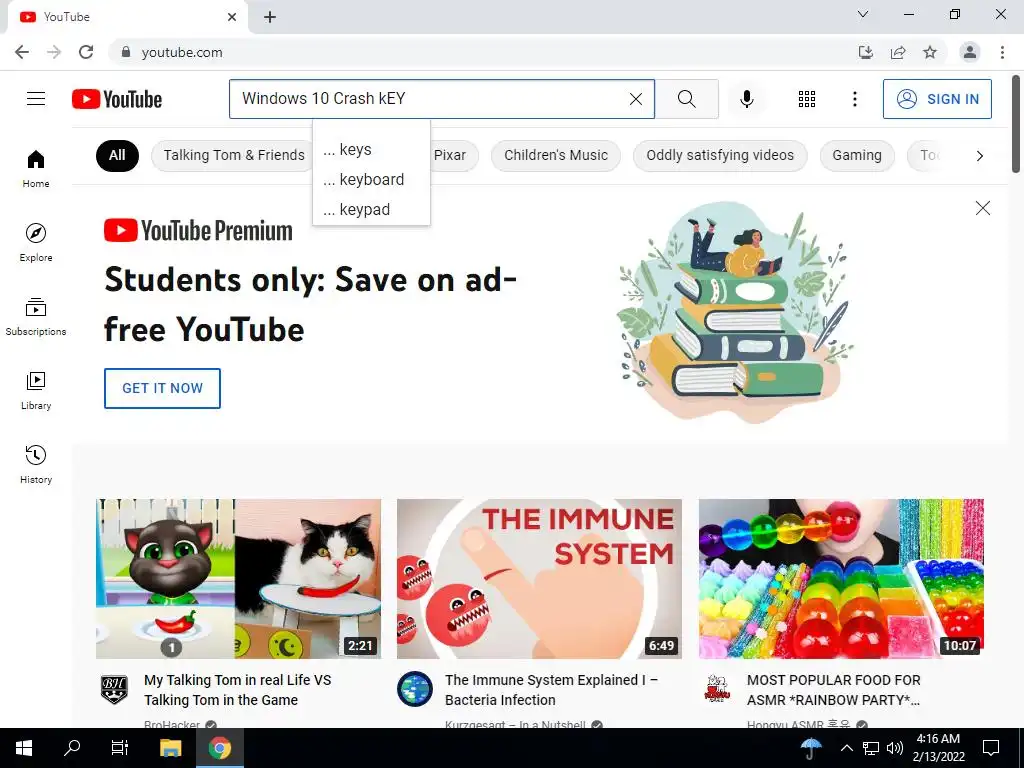The height and width of the screenshot is (768, 1024).
Task: Open the Kurzgesagt channel avatar
Action: point(415,689)
